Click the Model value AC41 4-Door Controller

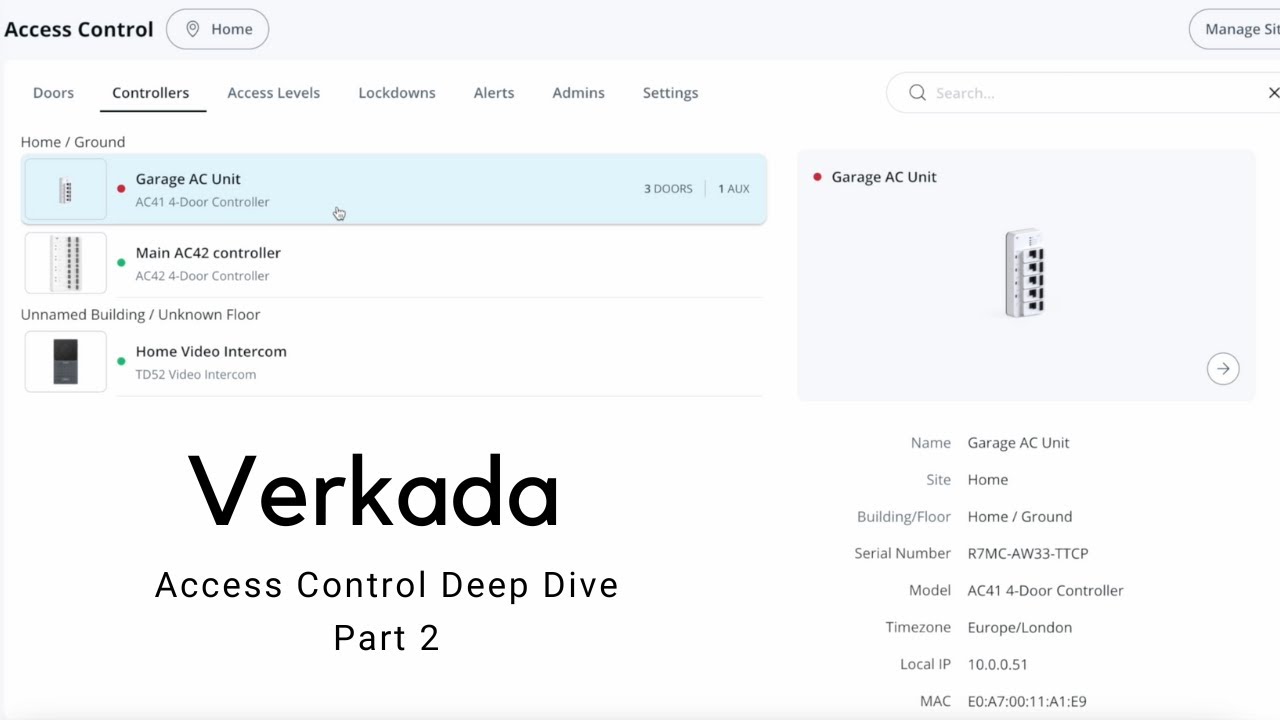point(1046,591)
